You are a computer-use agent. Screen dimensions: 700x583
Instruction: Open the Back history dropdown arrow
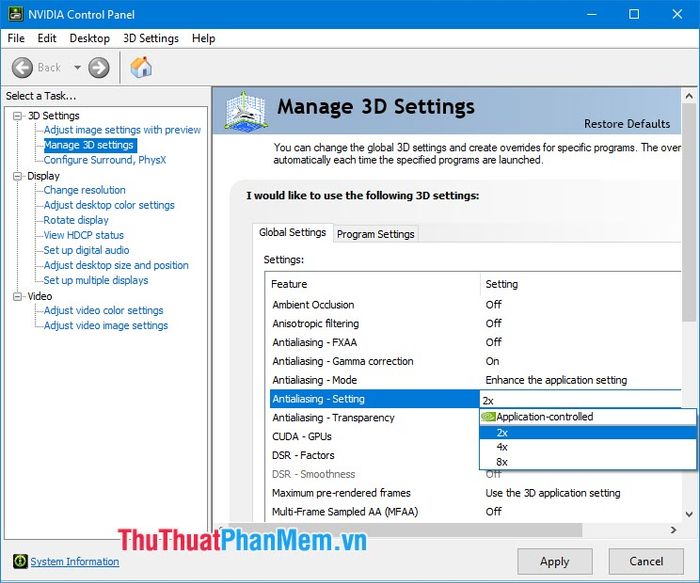pyautogui.click(x=77, y=67)
